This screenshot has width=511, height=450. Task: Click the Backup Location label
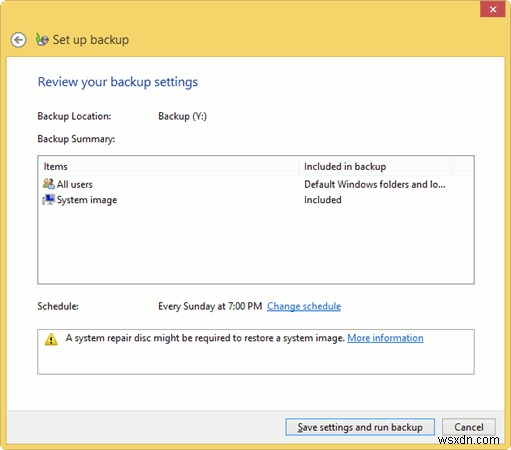pos(74,116)
